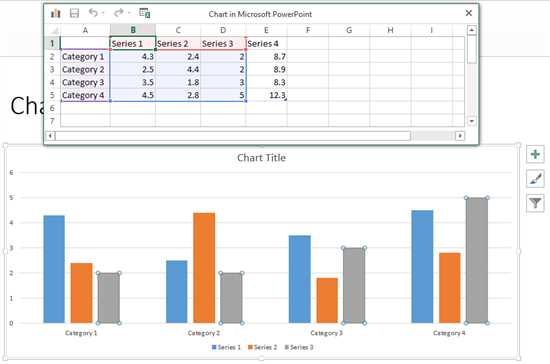This screenshot has width=550, height=364.
Task: Click the Chart Title text
Action: 261,158
